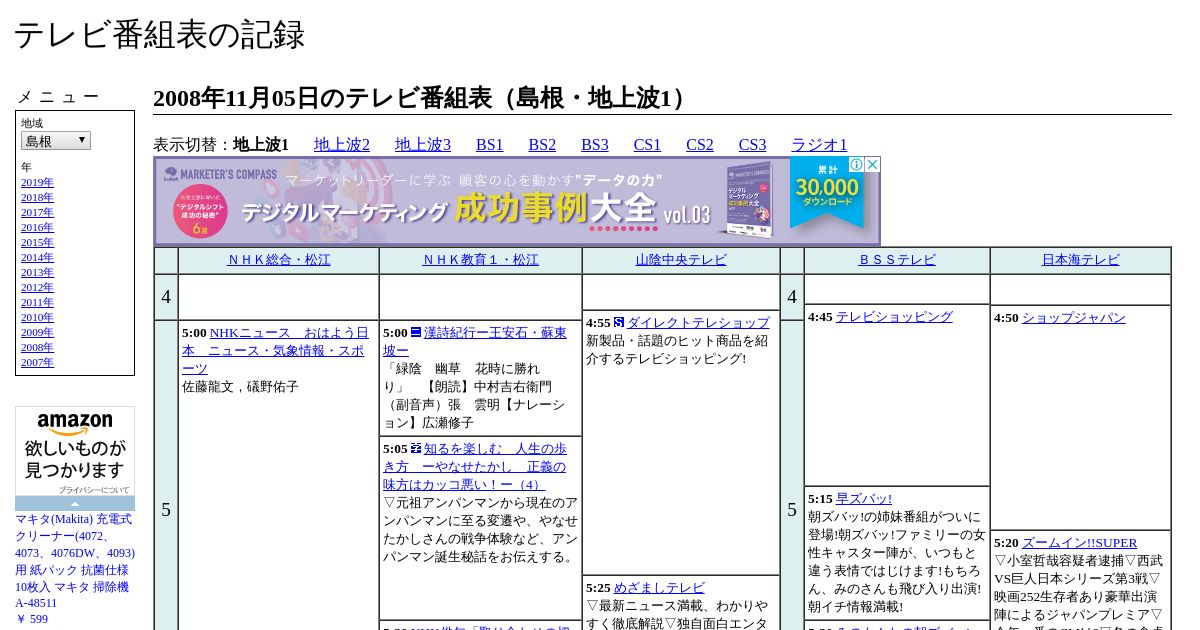The height and width of the screenshot is (630, 1200).
Task: Open channel header 山陰中央テレビ
Action: click(681, 260)
